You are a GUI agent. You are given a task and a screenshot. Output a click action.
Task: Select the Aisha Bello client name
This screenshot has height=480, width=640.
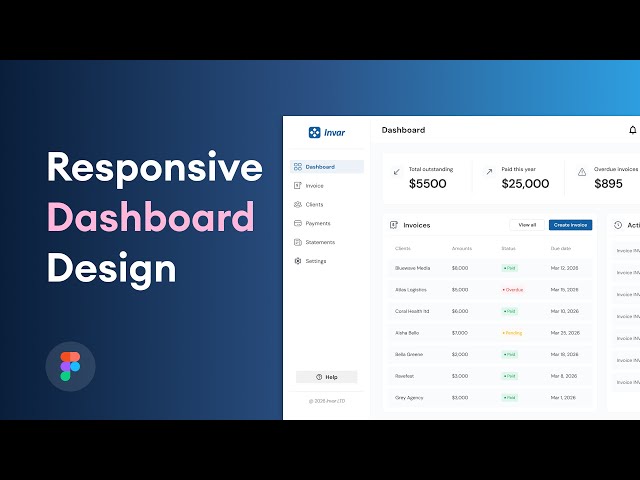coord(407,333)
